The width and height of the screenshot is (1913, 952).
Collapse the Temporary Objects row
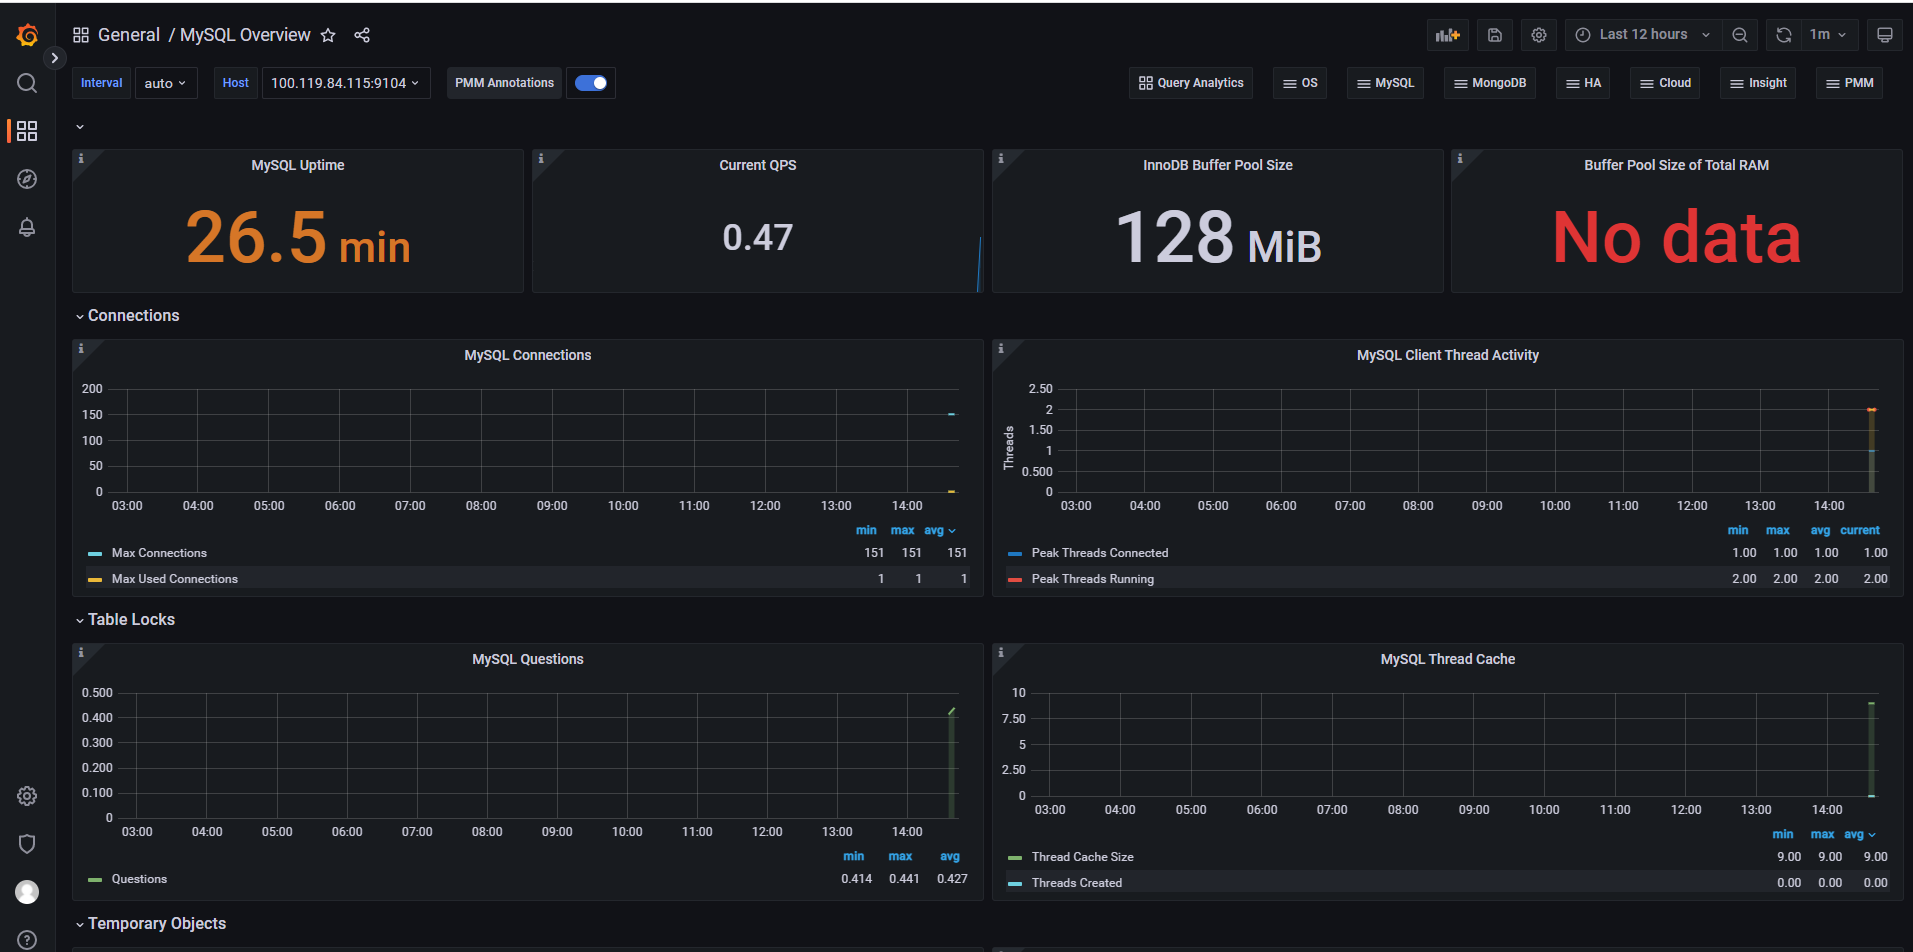point(151,923)
